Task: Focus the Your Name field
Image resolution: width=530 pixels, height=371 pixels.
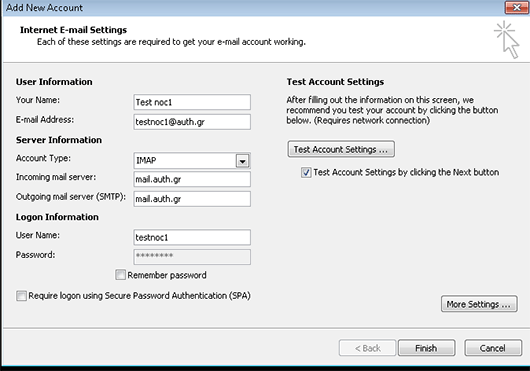Action: coord(192,102)
